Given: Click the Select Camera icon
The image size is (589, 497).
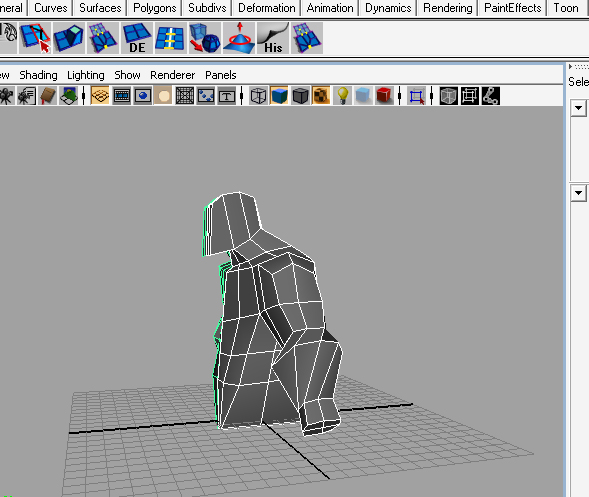Looking at the screenshot, I should click(x=6, y=95).
